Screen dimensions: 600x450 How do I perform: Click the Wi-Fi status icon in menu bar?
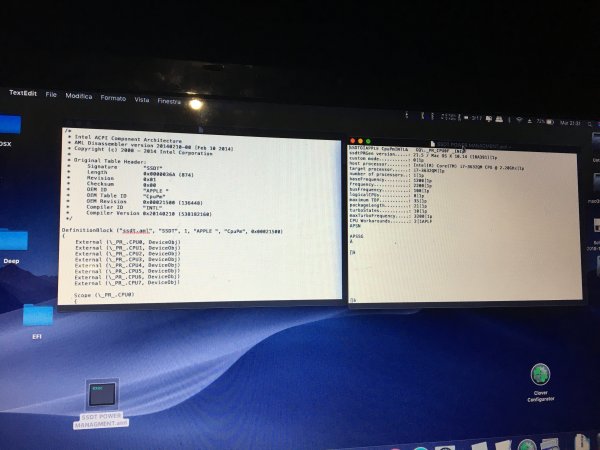[x=519, y=120]
